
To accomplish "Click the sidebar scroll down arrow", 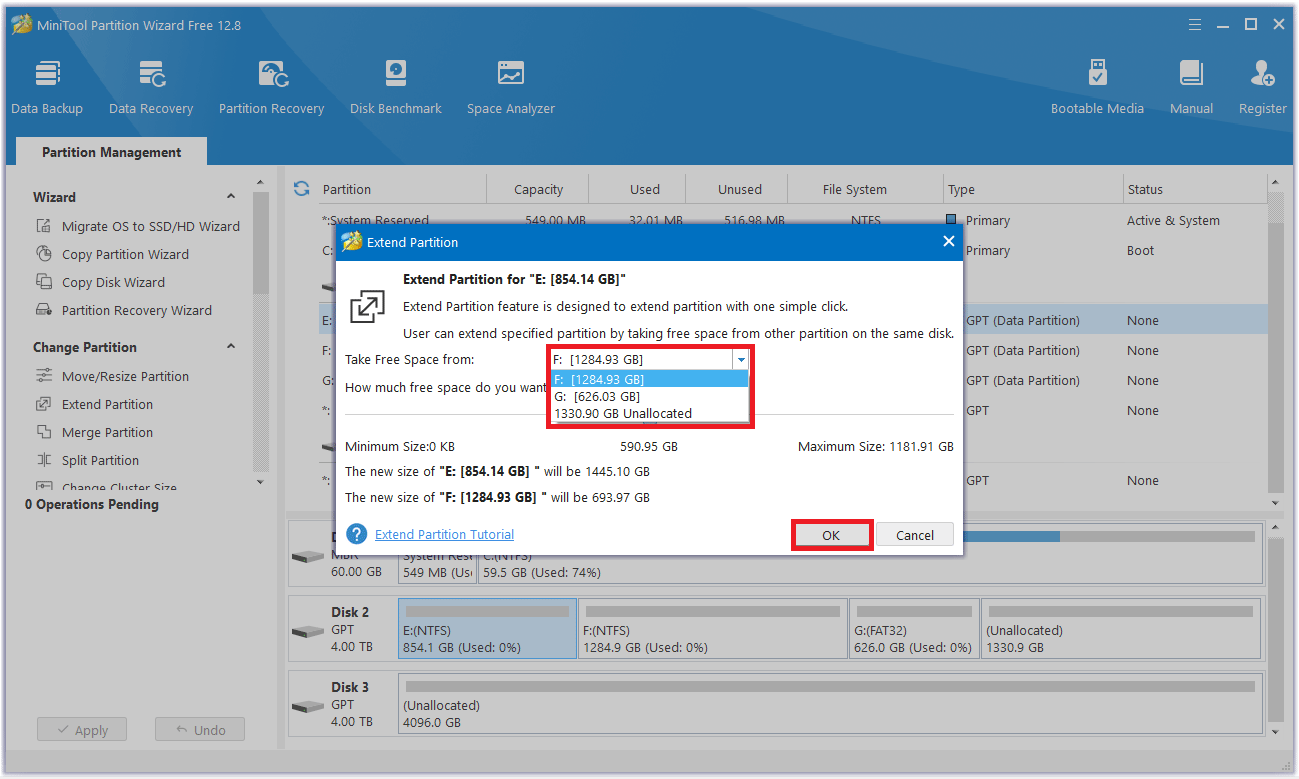I will (260, 482).
